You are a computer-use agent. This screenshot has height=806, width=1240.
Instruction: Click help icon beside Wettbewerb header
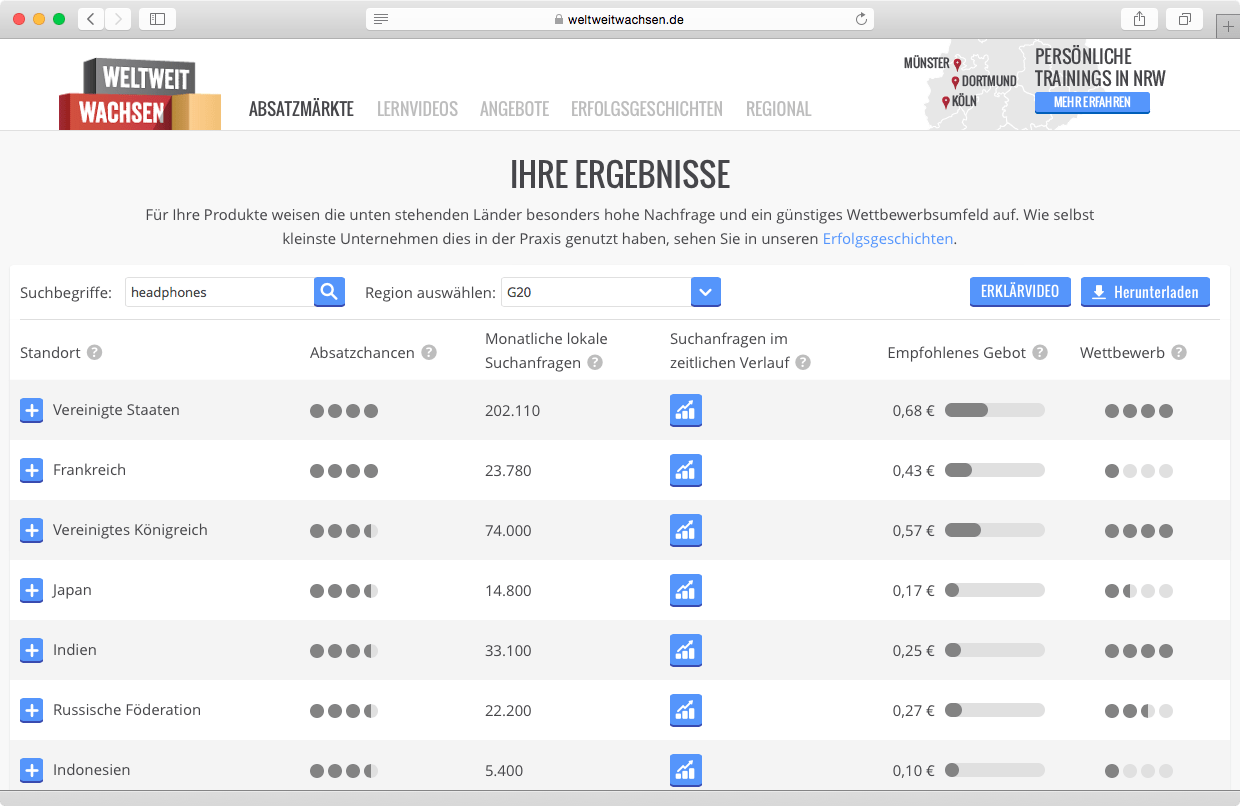coord(1179,352)
